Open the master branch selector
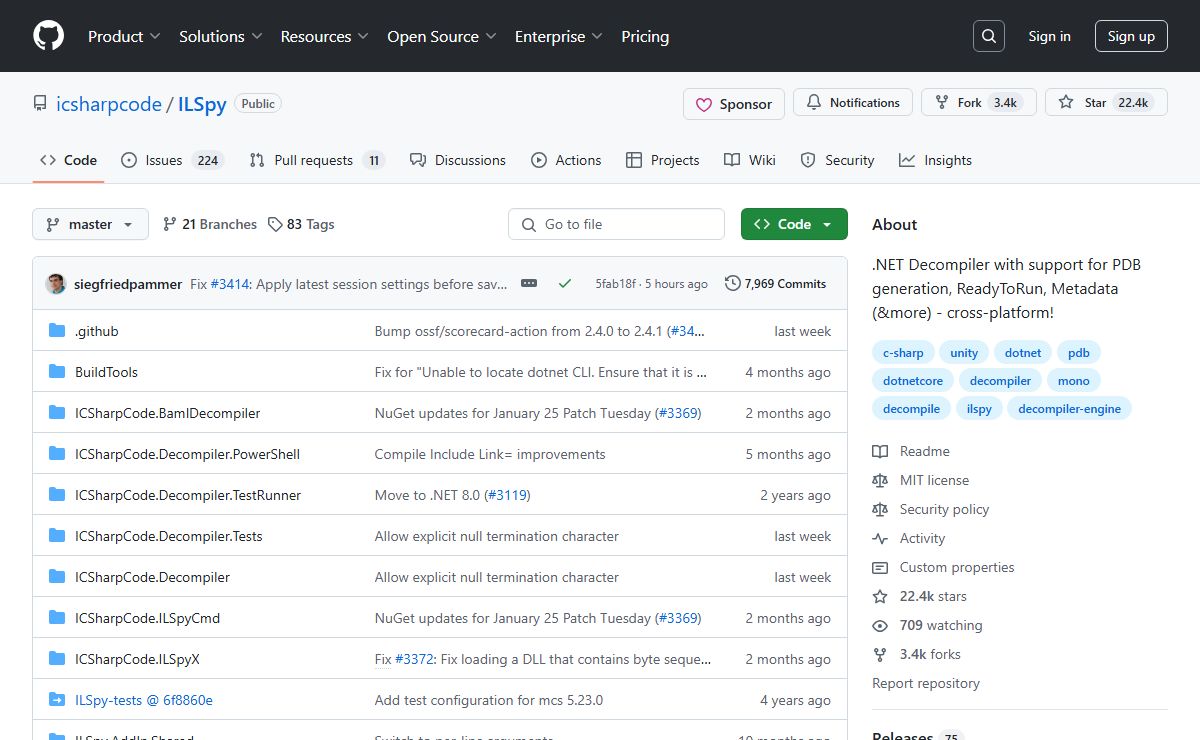1200x740 pixels. coord(91,225)
